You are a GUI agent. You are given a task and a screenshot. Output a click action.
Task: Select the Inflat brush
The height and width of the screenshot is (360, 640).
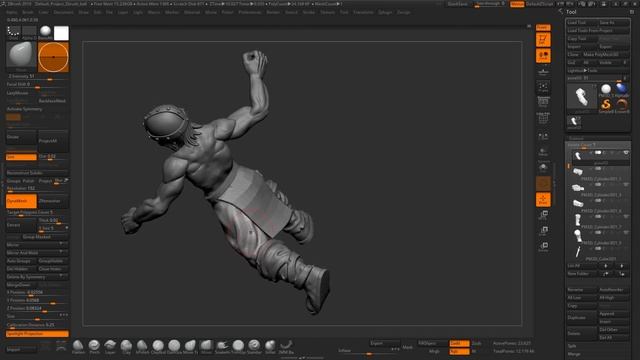pos(270,347)
